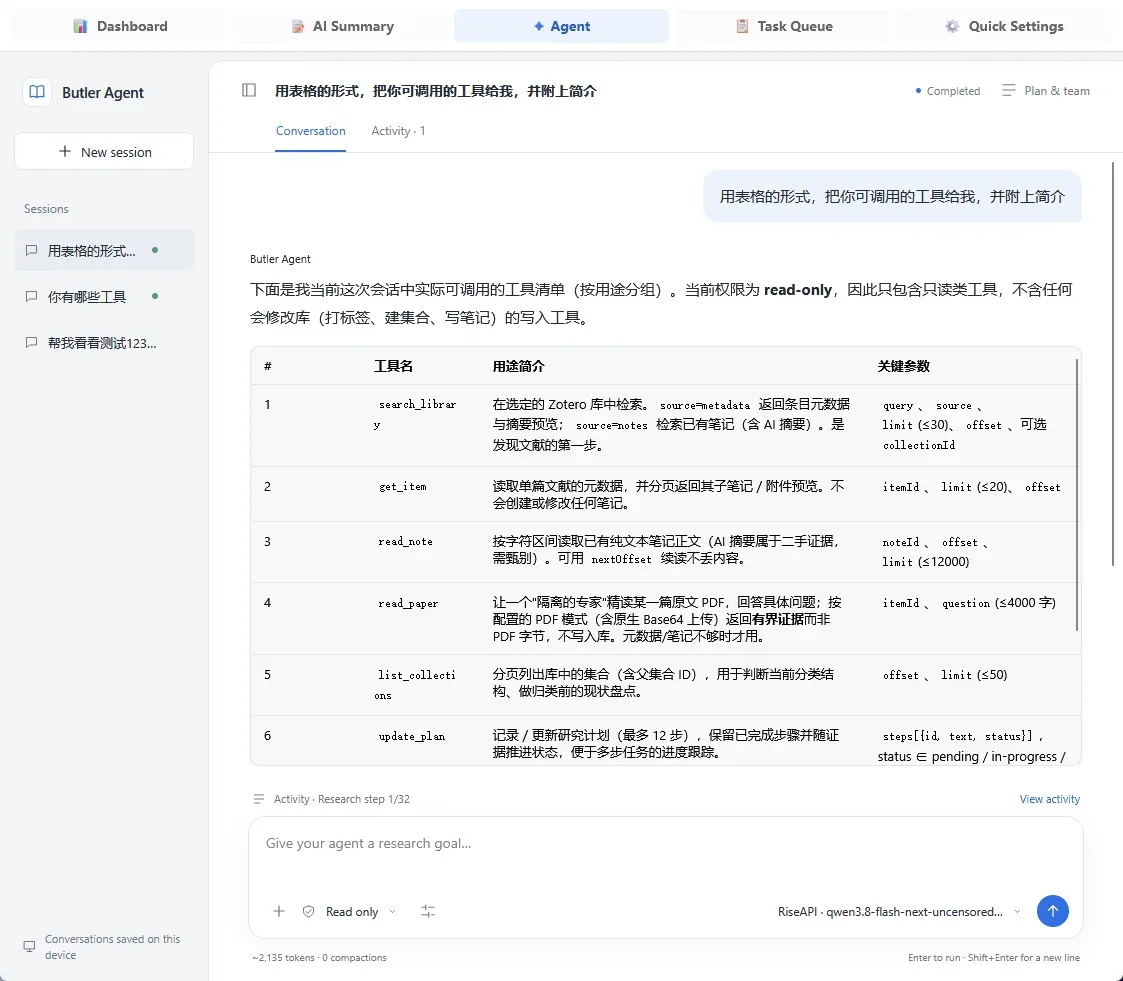Click the conversation pane scrollbar

coord(1113,364)
